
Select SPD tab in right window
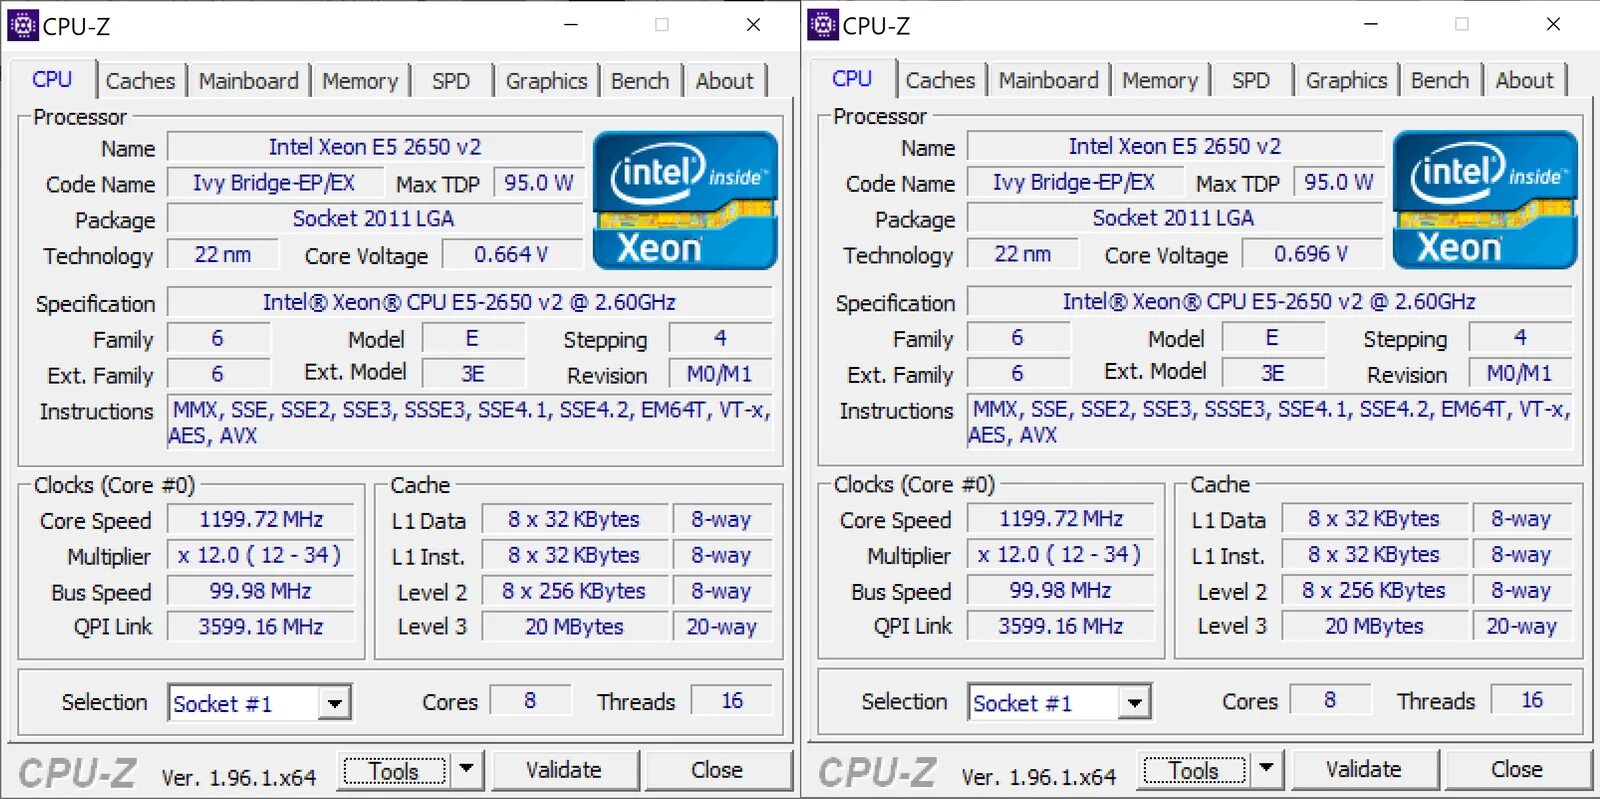coord(1251,80)
